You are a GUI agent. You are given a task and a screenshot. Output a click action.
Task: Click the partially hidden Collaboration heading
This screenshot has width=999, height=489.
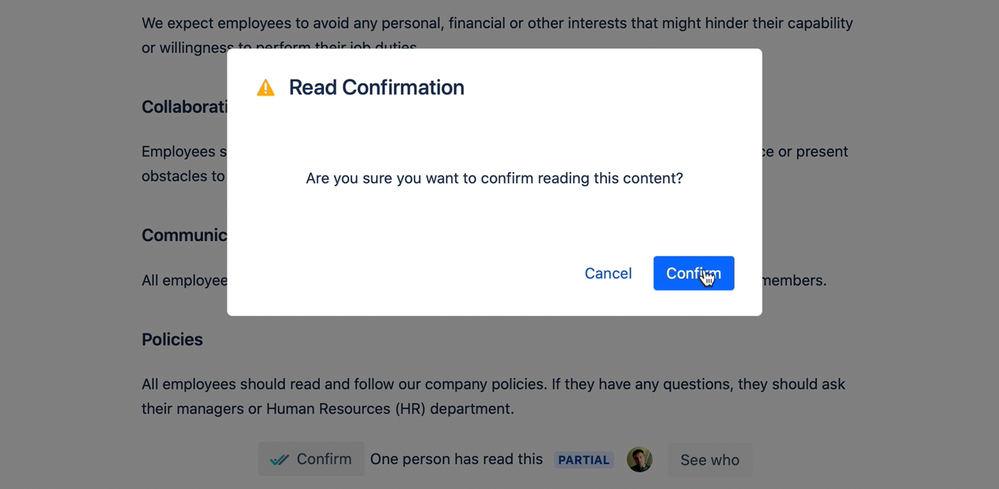184,106
